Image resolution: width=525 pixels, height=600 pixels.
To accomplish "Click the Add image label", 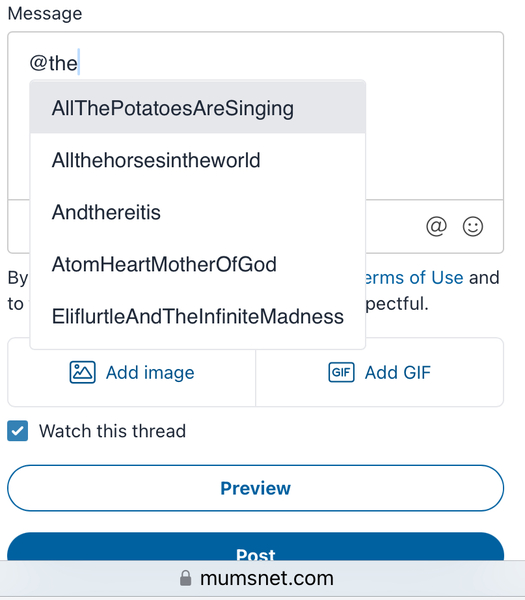I will [x=150, y=373].
